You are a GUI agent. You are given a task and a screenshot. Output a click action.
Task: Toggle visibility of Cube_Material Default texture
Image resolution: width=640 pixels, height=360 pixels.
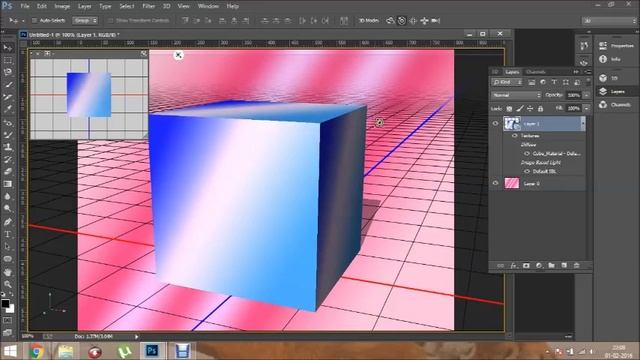(527, 153)
